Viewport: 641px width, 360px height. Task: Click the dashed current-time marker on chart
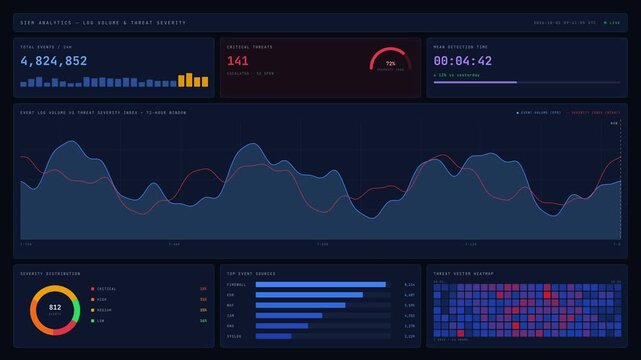(621, 180)
